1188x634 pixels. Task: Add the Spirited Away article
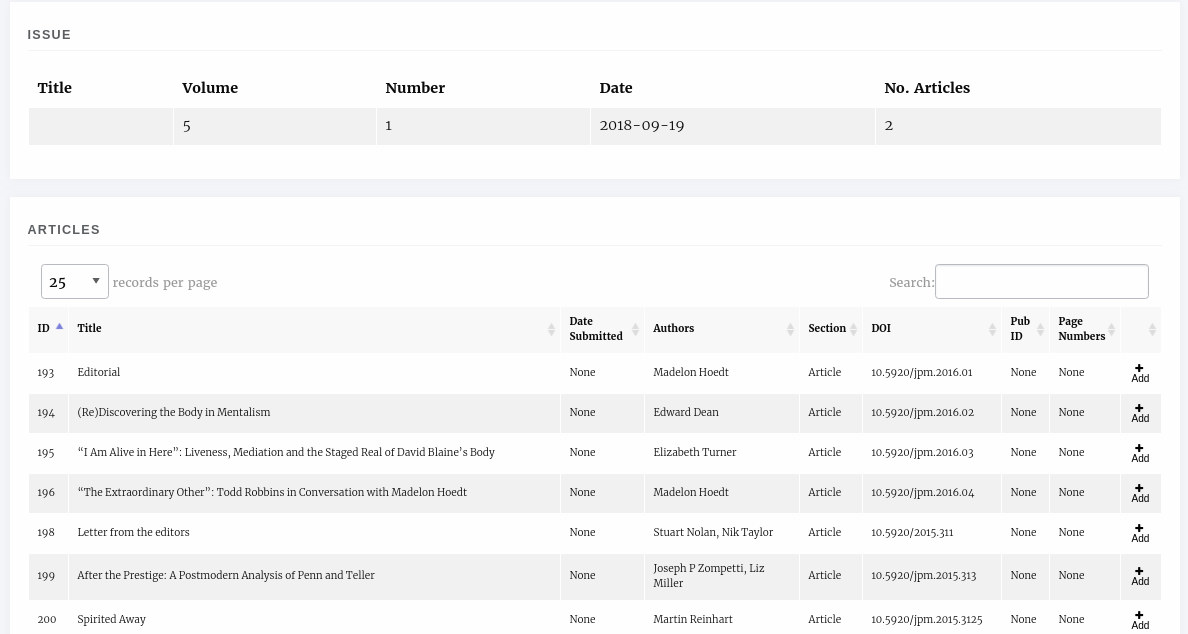[1139, 620]
